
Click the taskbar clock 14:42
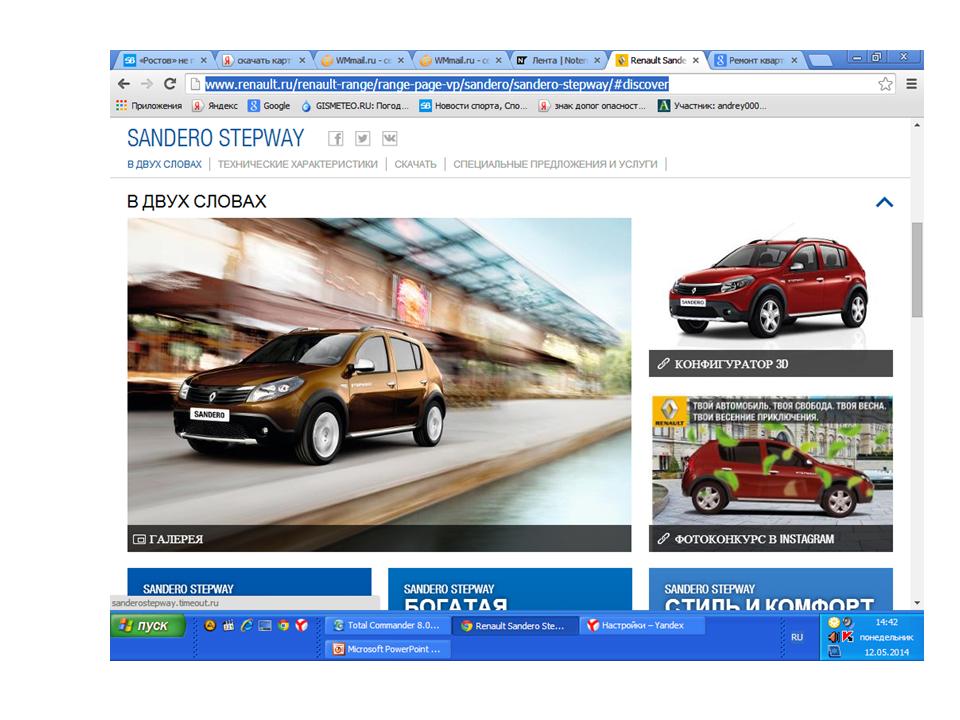(x=886, y=622)
